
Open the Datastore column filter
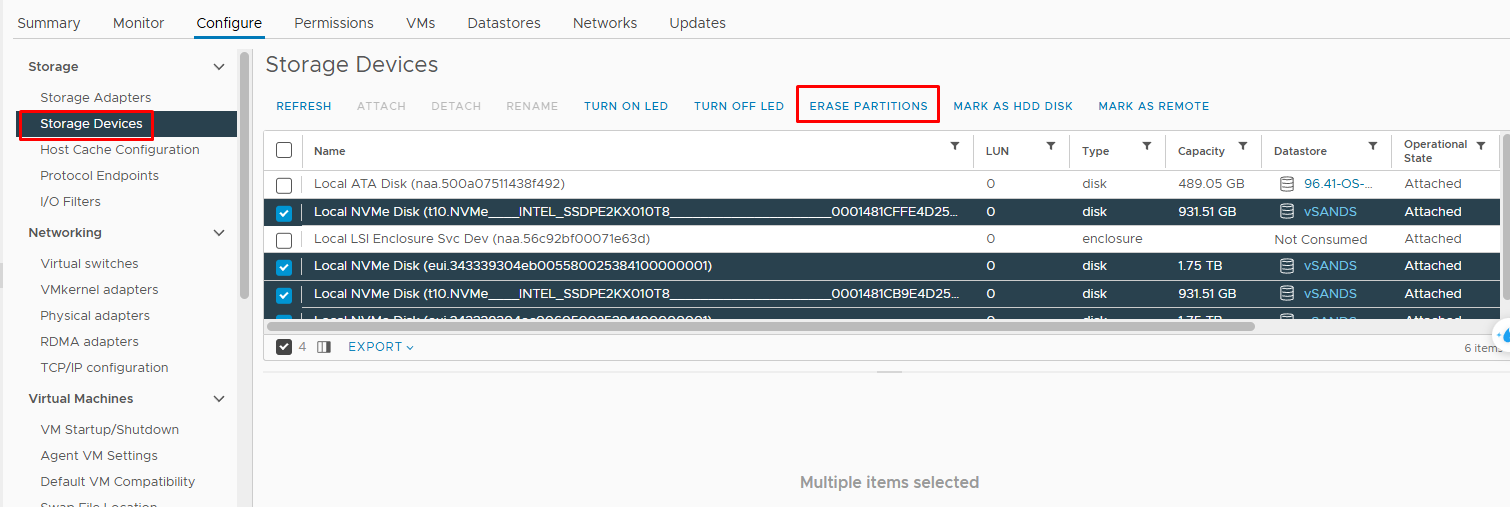(x=1372, y=146)
